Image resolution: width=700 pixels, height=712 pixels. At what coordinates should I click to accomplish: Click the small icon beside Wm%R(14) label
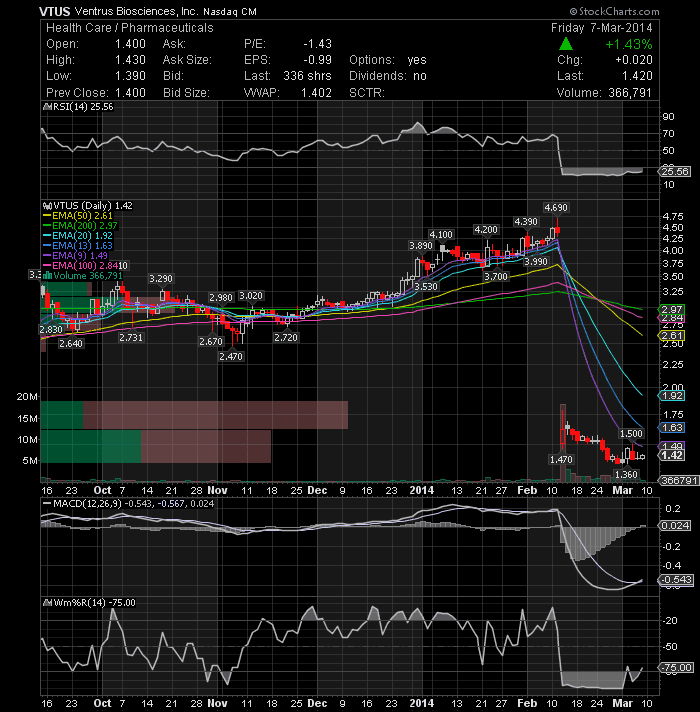click(48, 603)
